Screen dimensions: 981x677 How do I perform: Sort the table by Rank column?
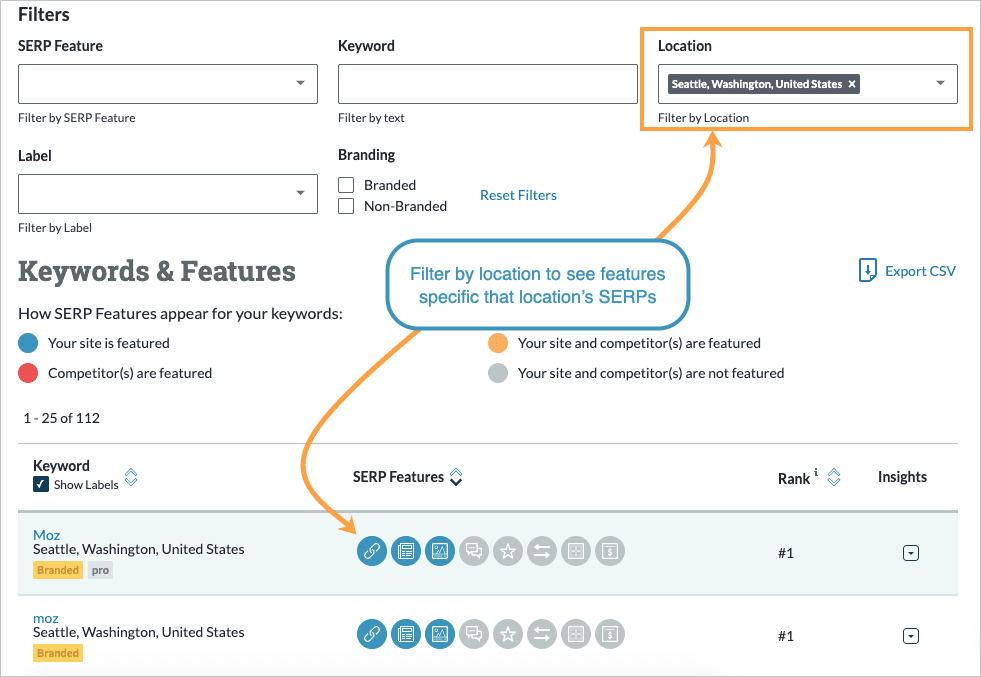pyautogui.click(x=834, y=477)
